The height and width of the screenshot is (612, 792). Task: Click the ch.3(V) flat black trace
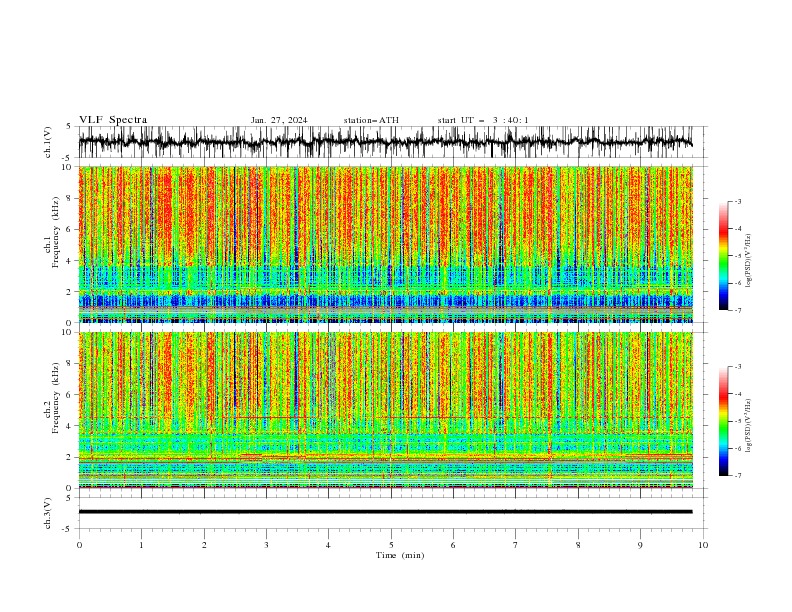tap(385, 512)
